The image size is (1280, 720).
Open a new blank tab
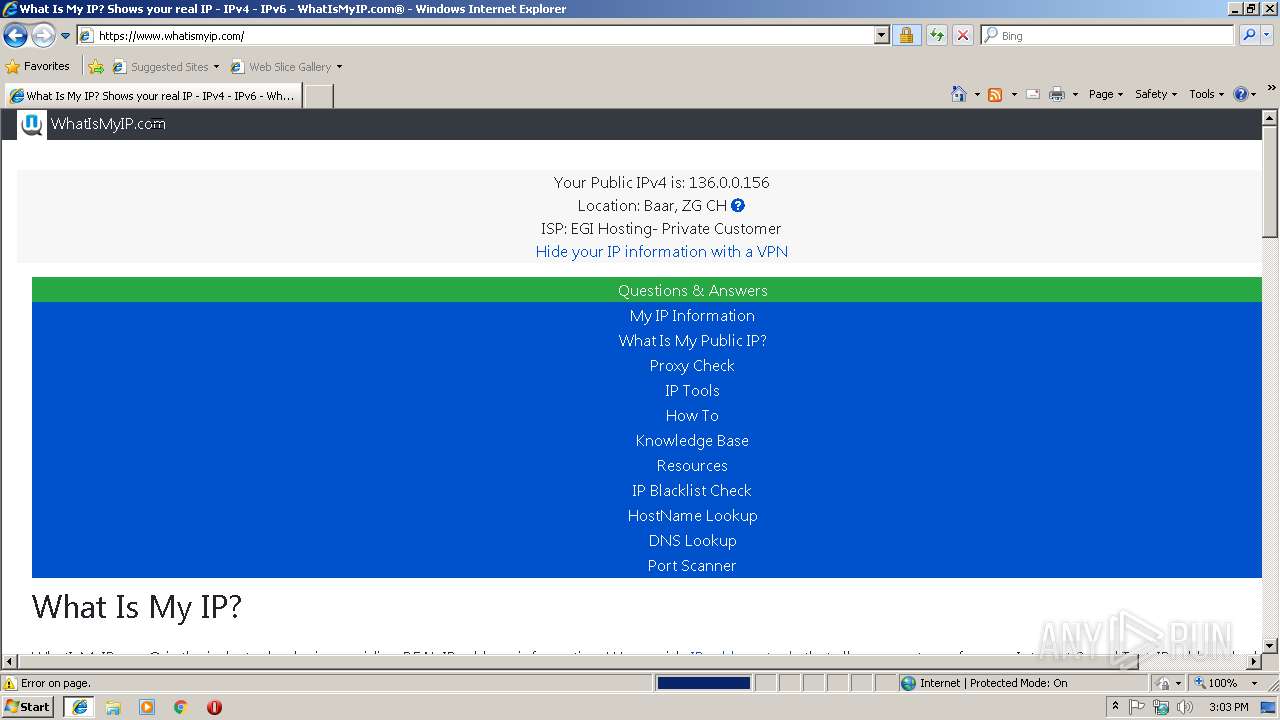pos(318,96)
